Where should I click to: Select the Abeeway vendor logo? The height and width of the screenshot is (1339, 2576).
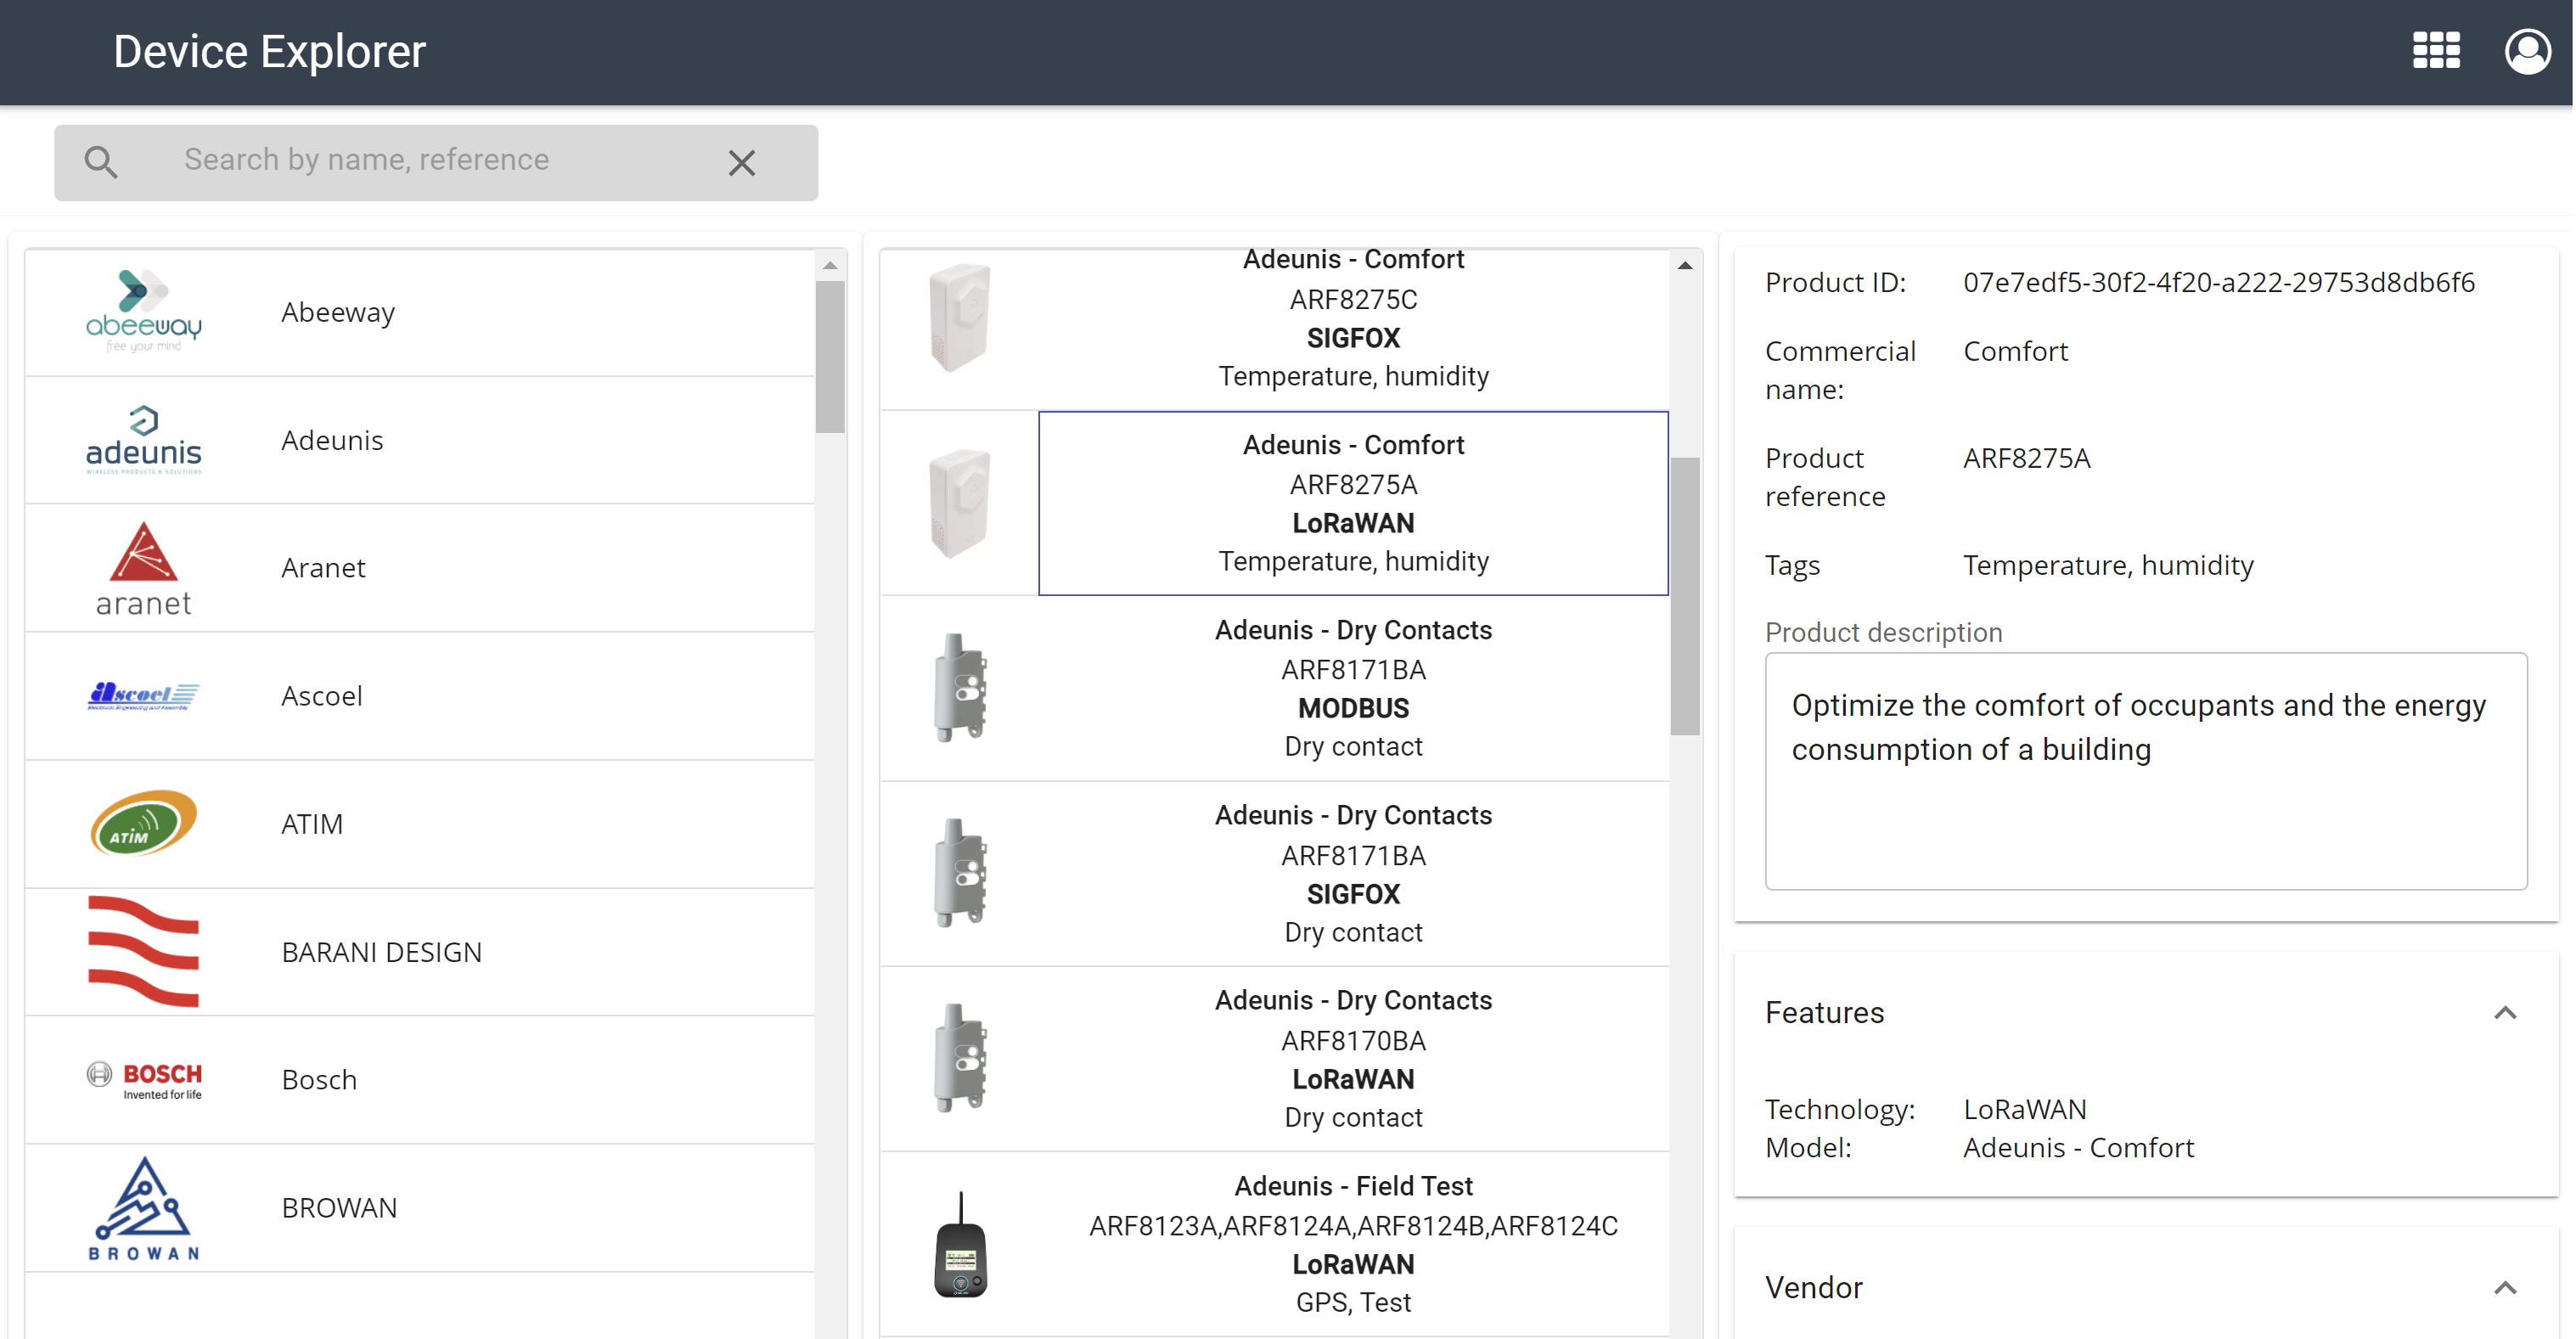coord(143,311)
